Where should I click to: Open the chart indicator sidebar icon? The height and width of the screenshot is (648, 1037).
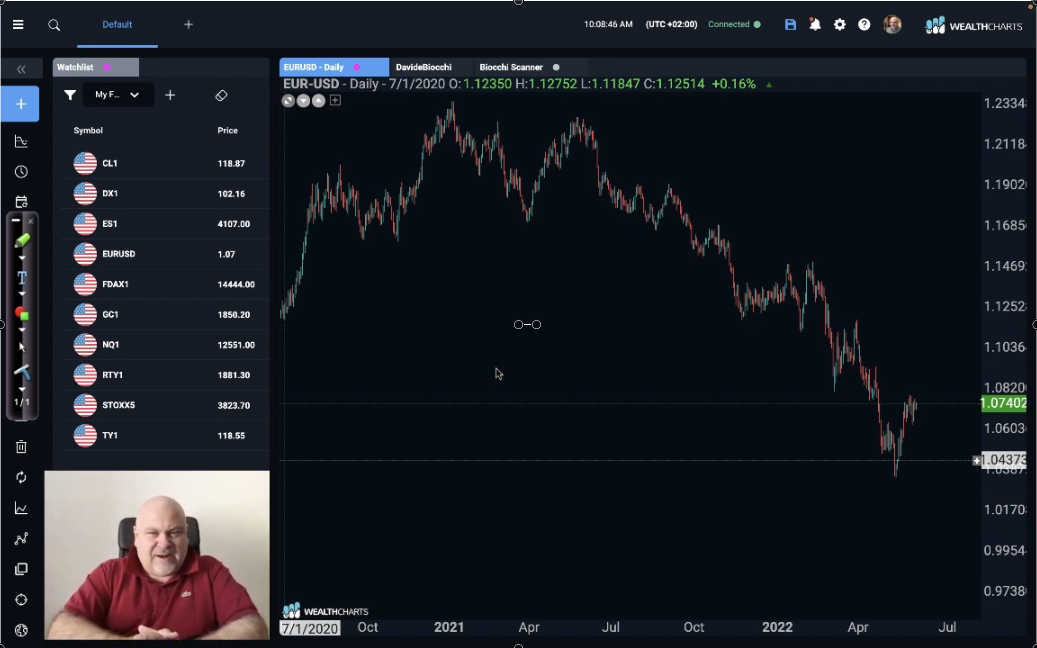[x=21, y=141]
